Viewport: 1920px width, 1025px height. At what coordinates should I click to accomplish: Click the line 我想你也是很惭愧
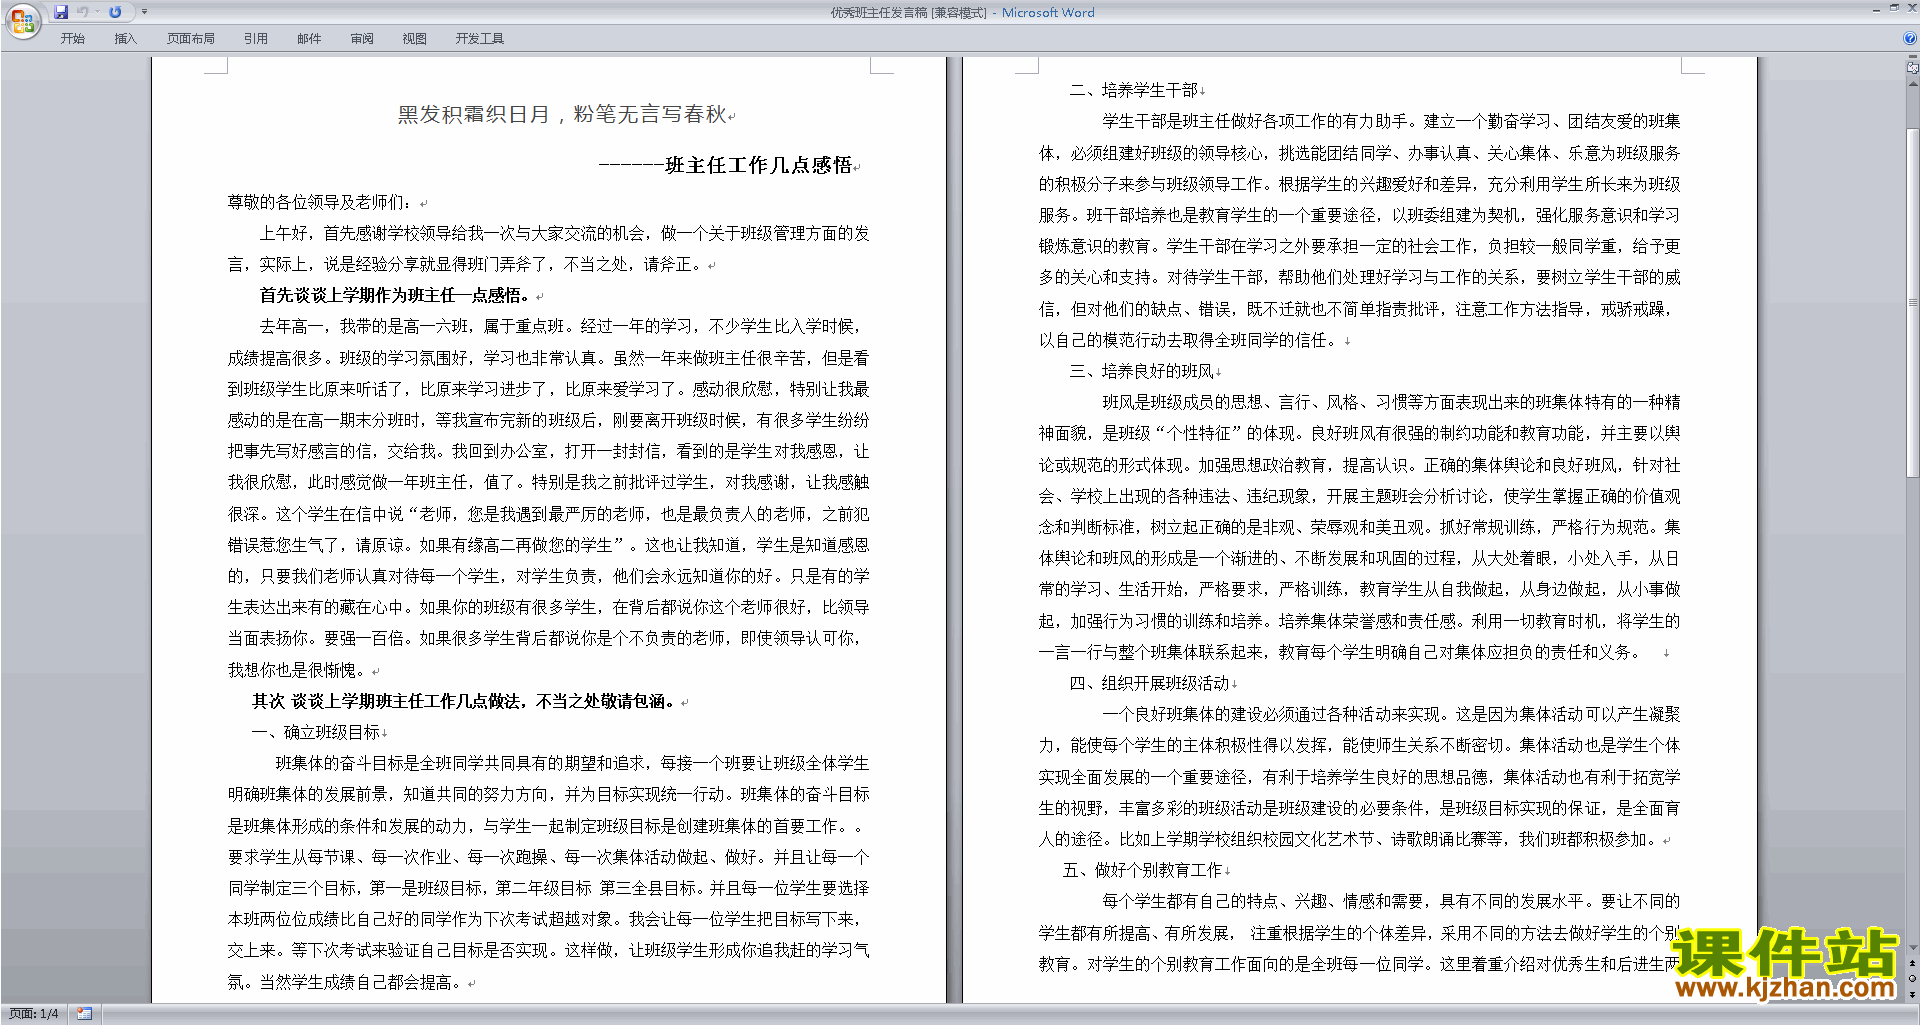[298, 670]
